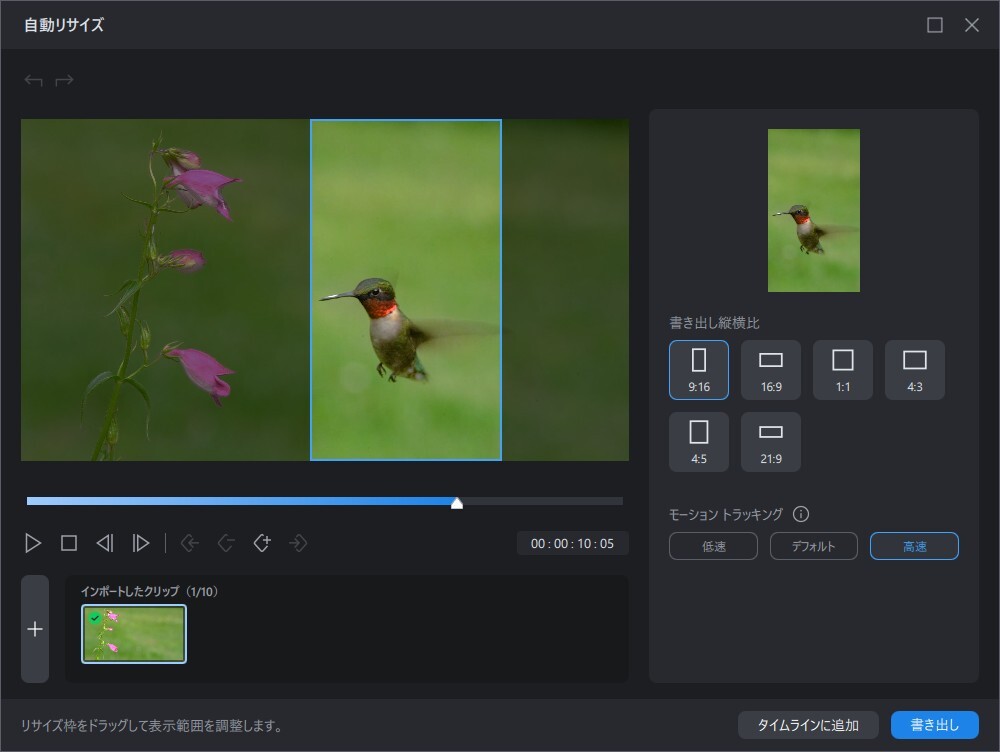1000x752 pixels.
Task: Choose the 1:1 square aspect ratio
Action: pyautogui.click(x=843, y=370)
